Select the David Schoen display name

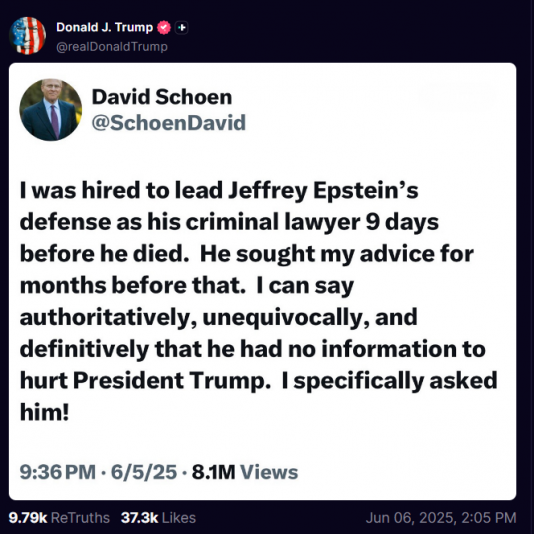[x=162, y=97]
